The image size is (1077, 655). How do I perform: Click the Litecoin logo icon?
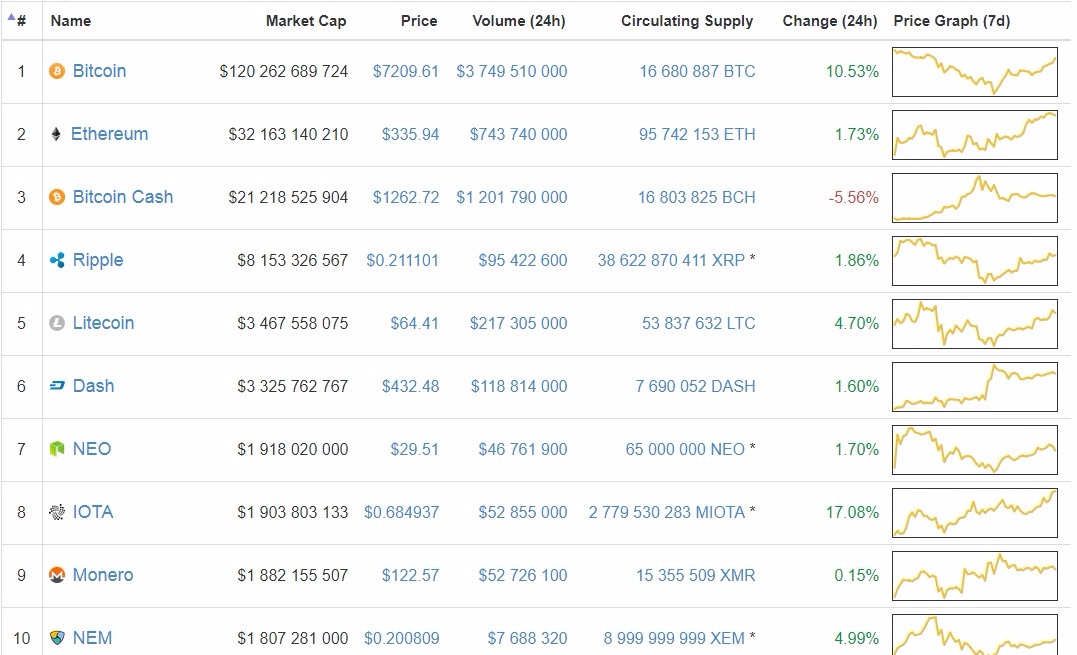pos(57,323)
